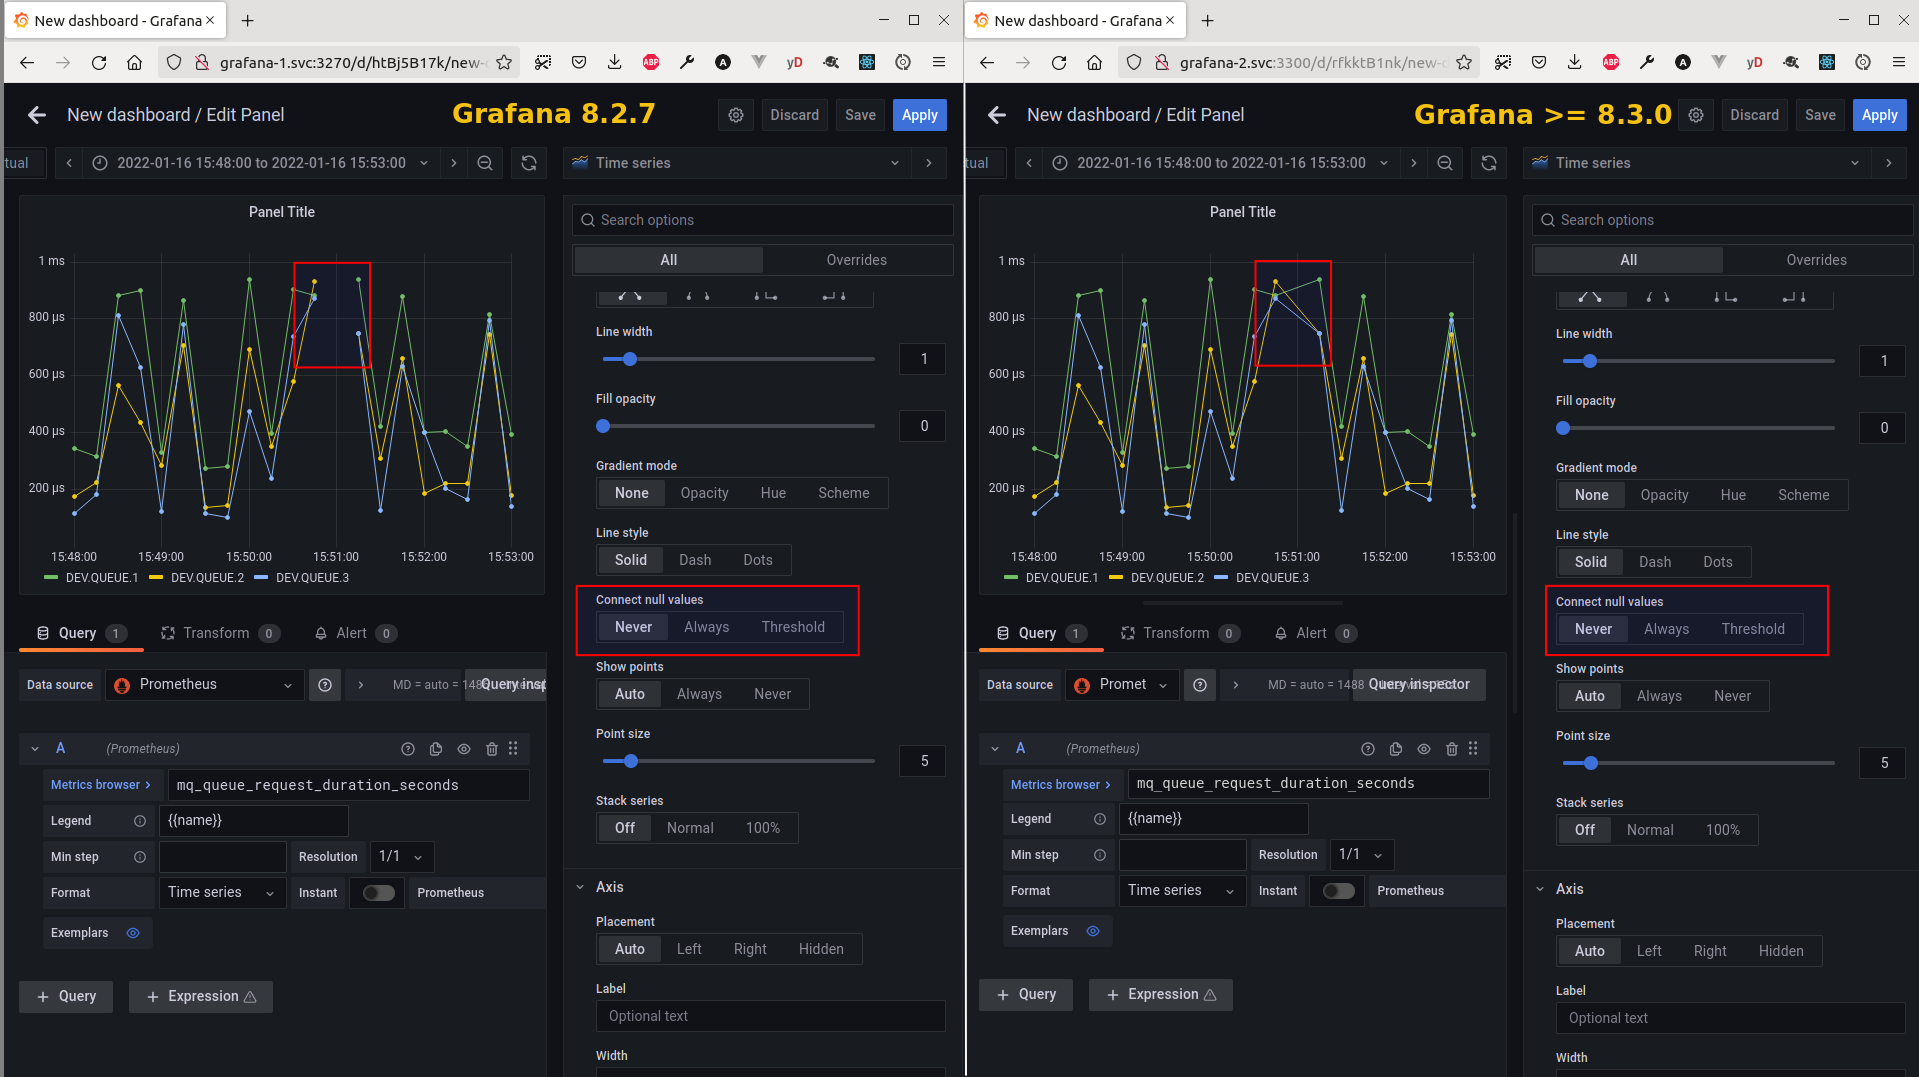
Task: Switch to the Transform tab
Action: tap(219, 632)
